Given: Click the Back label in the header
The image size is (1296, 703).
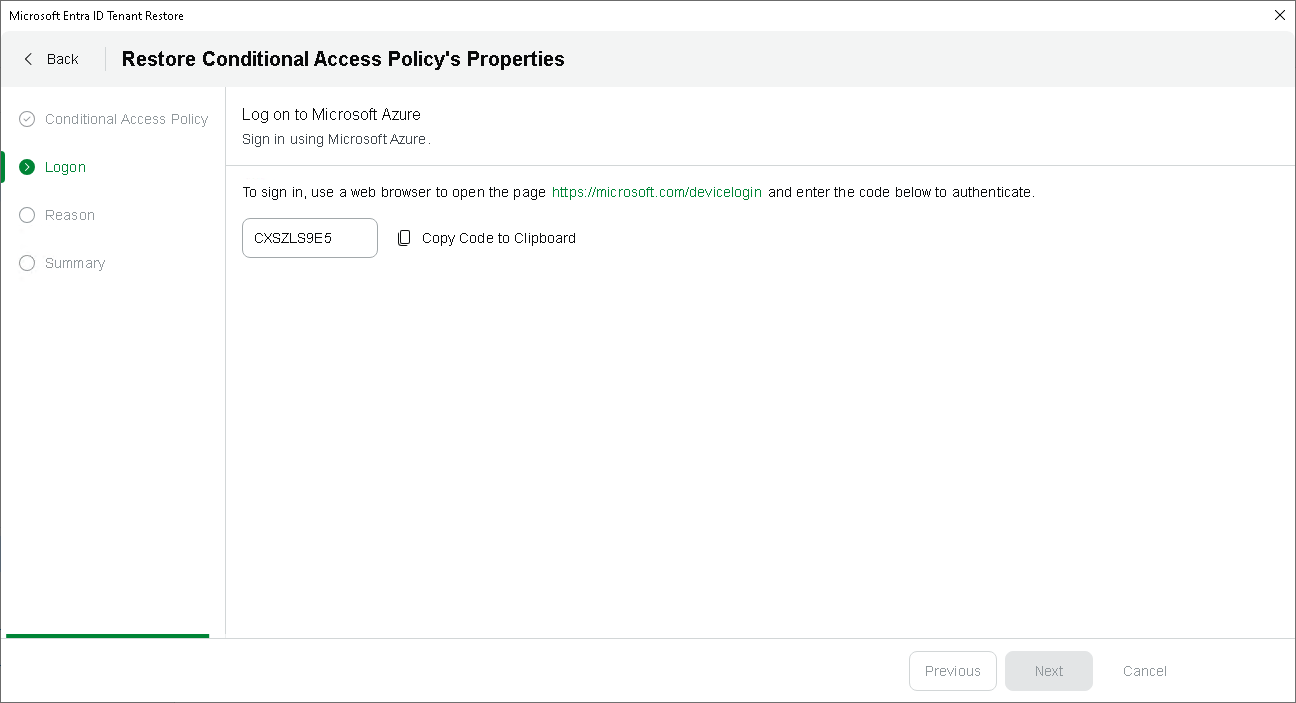Looking at the screenshot, I should pos(62,59).
